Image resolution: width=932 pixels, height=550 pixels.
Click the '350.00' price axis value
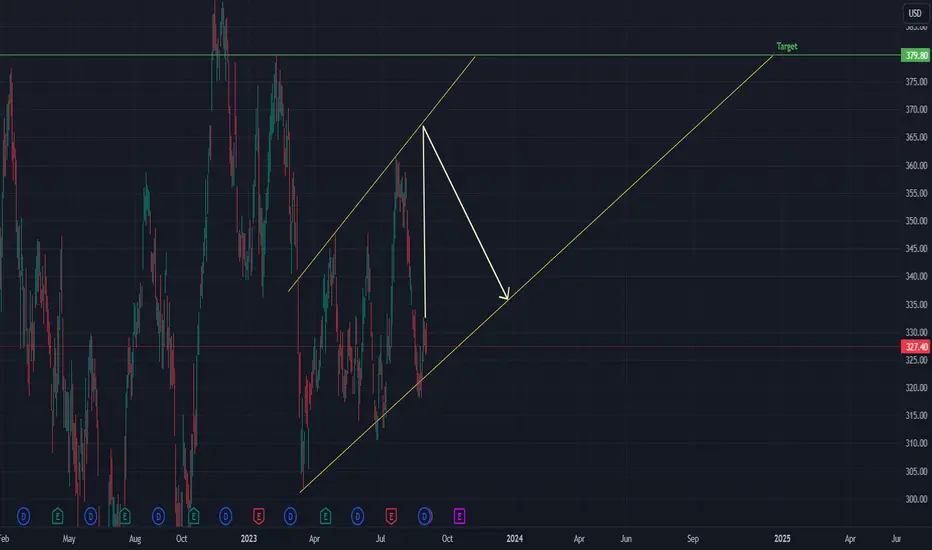tap(916, 221)
